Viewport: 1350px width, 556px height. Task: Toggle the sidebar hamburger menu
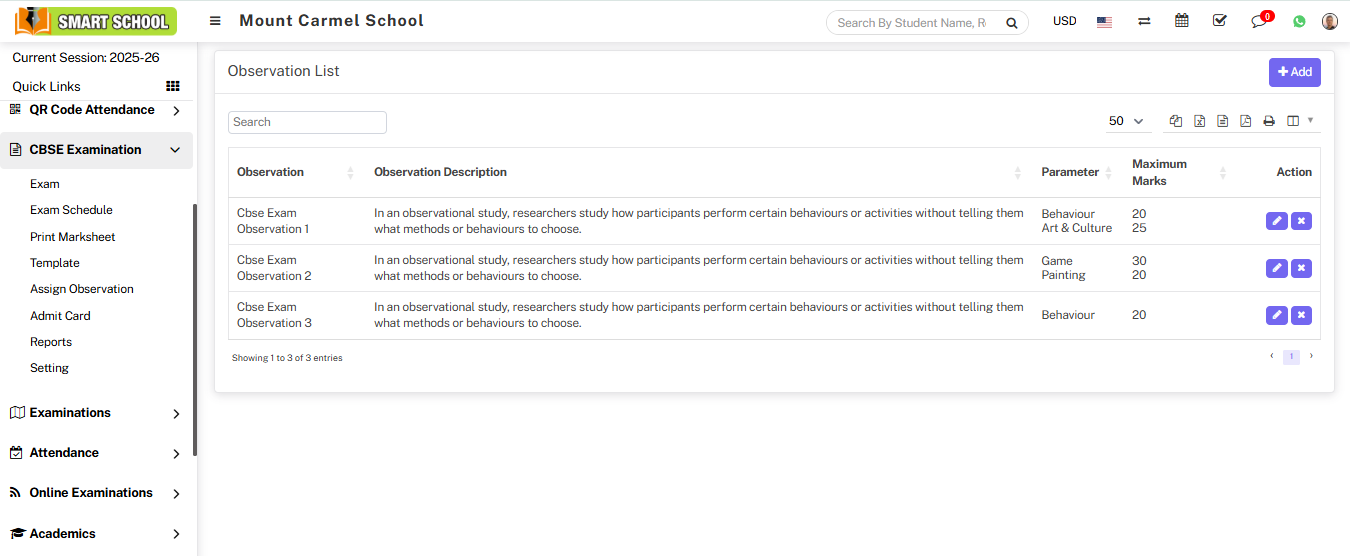tap(215, 21)
